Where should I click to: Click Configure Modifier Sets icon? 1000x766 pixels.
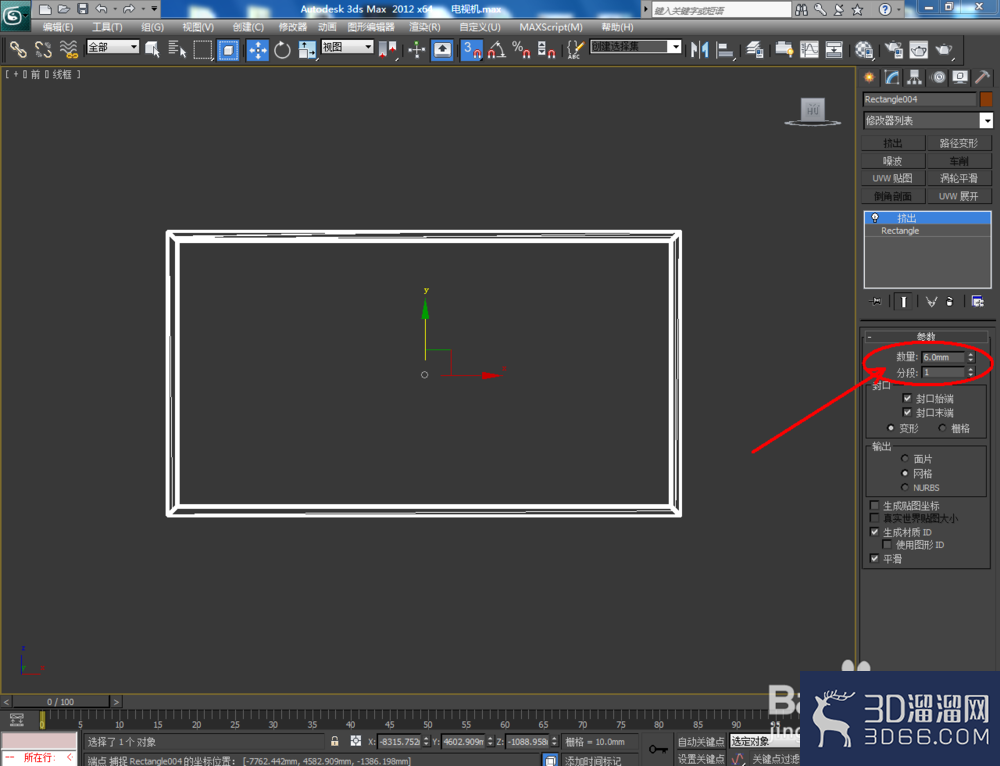click(x=978, y=302)
